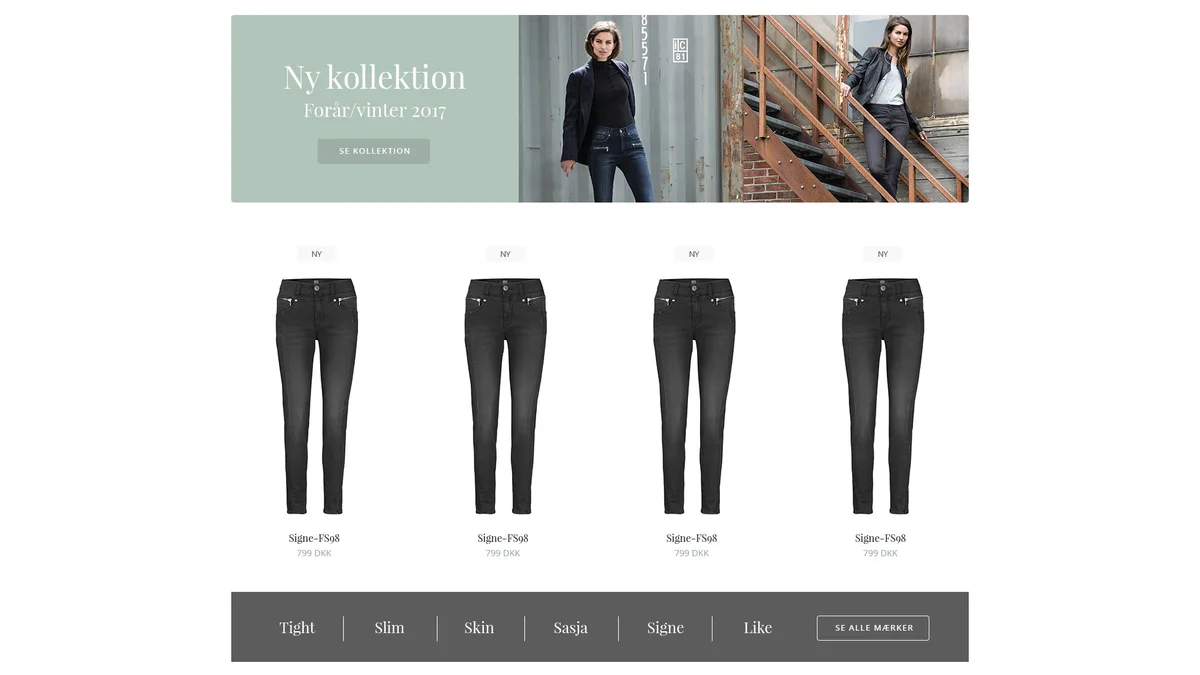Open the Skin brand link

[x=479, y=628]
